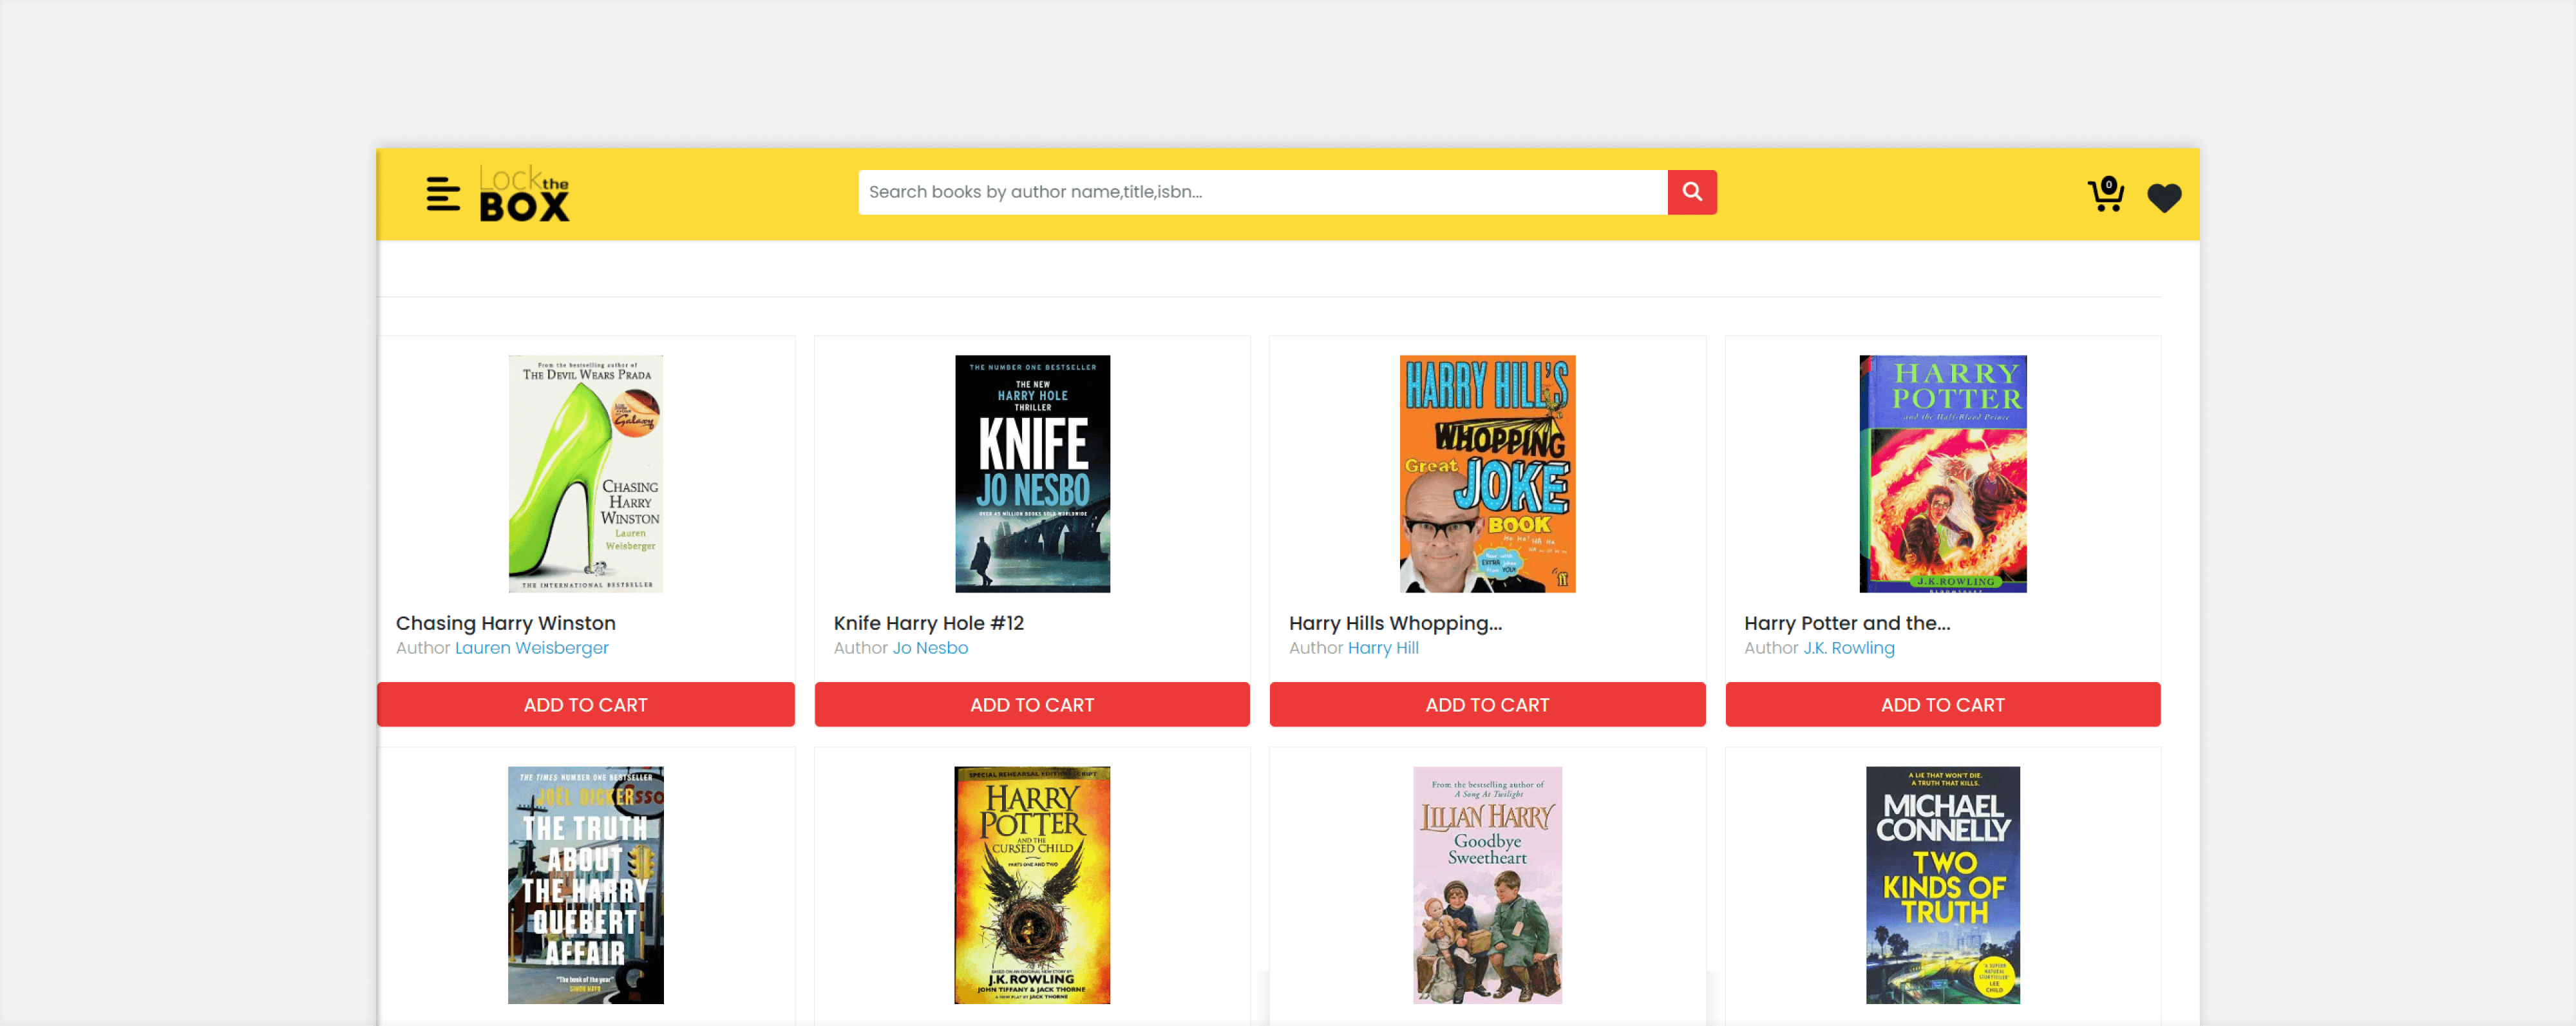Click Harry Hill's Whopping Joke Book cover
The height and width of the screenshot is (1026, 2576).
click(1486, 474)
